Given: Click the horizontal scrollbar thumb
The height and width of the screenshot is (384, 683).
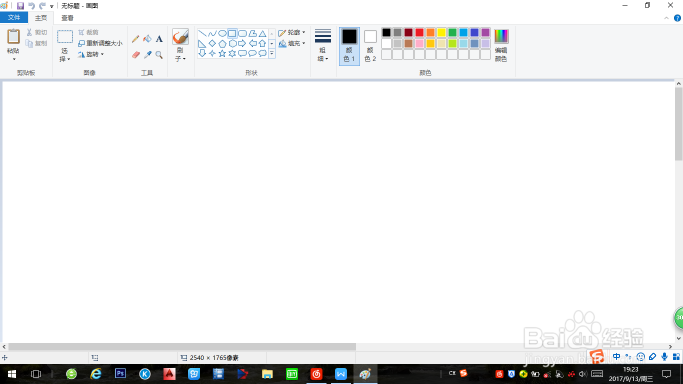Looking at the screenshot, I should 182,347.
